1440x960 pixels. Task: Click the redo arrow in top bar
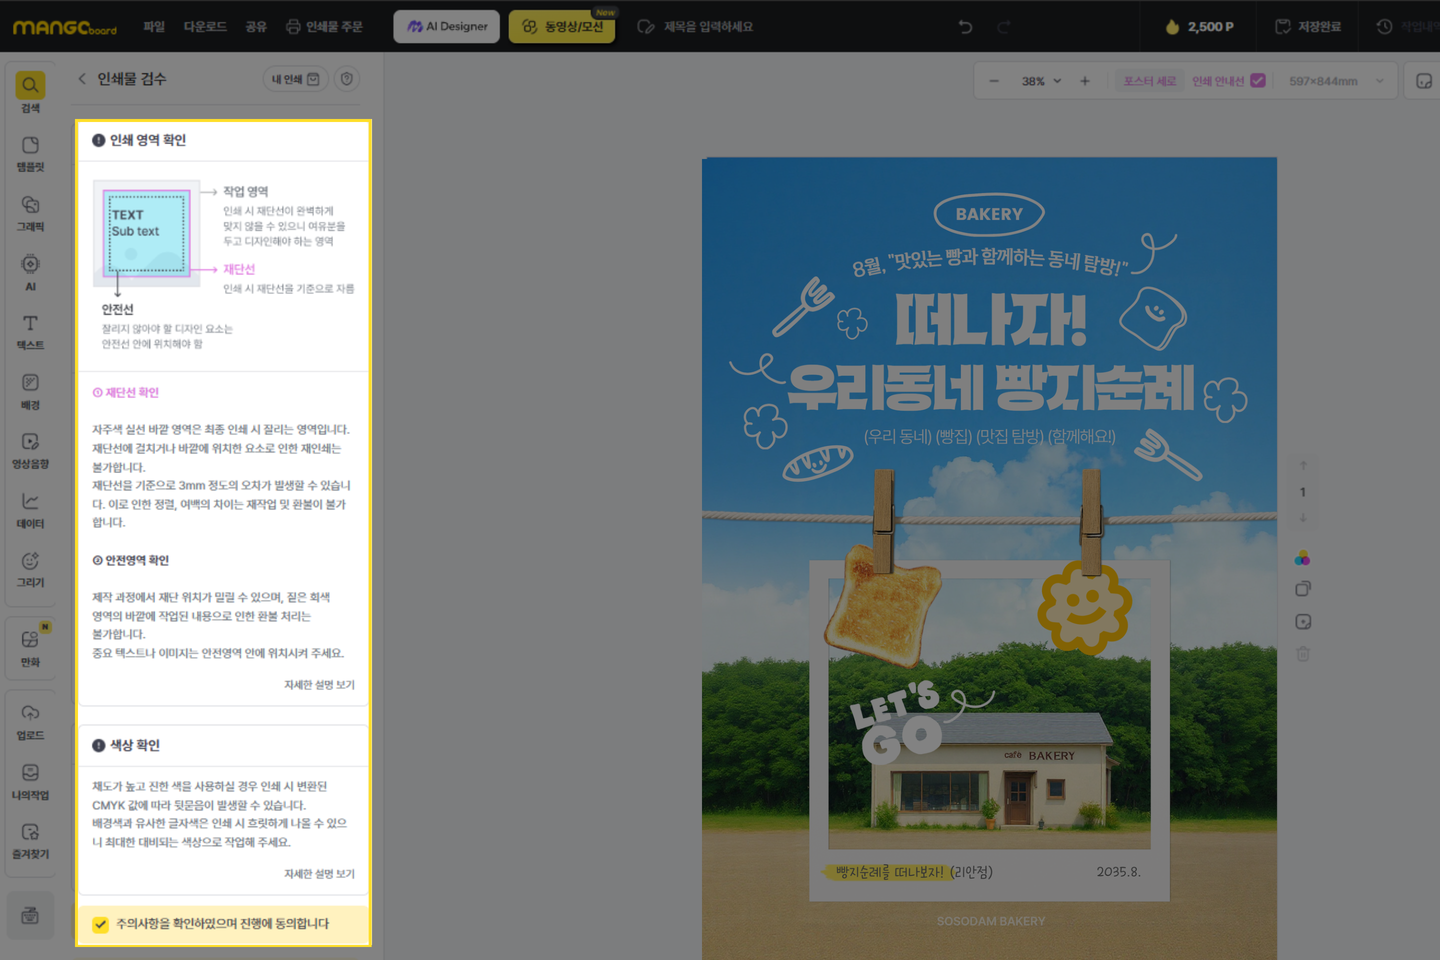pyautogui.click(x=1004, y=26)
